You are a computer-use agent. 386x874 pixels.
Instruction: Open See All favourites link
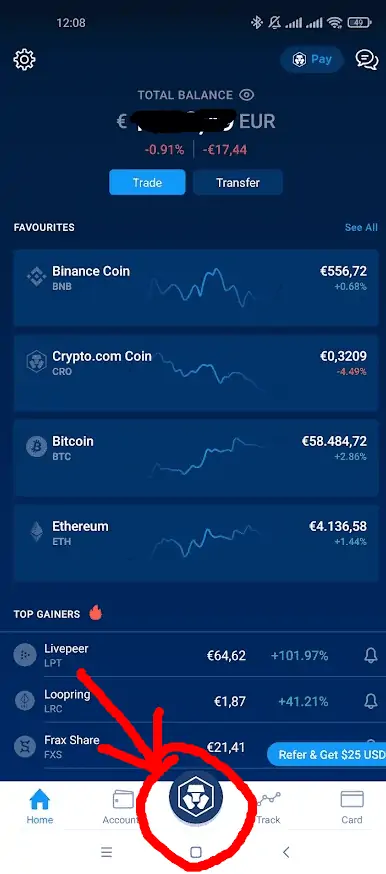click(x=361, y=227)
